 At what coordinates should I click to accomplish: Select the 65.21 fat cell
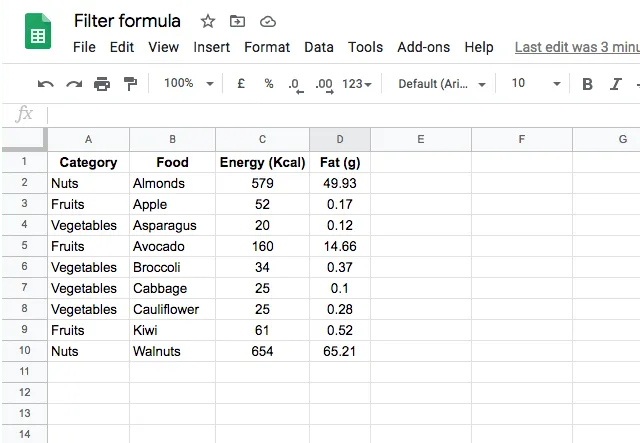pos(340,351)
